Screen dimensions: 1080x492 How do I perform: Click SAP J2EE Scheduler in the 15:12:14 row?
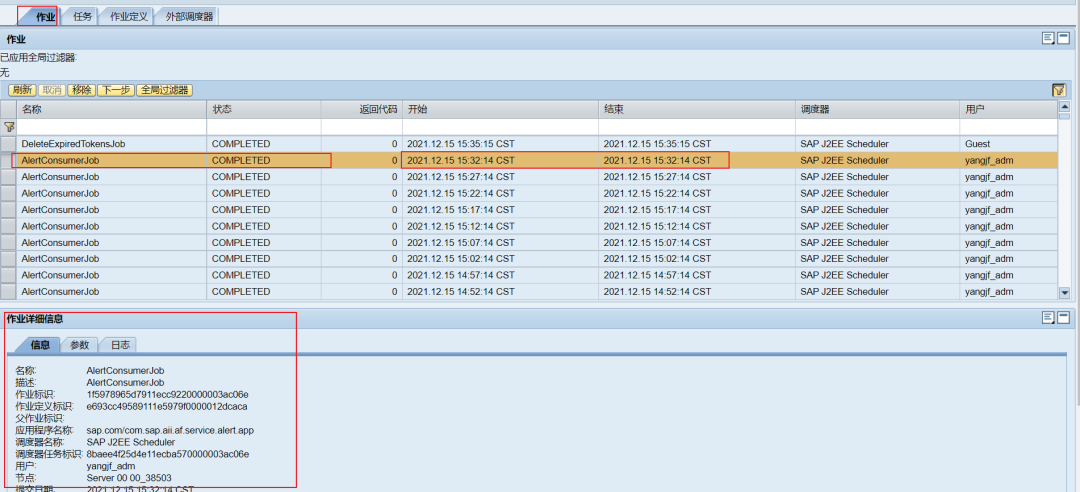point(844,226)
